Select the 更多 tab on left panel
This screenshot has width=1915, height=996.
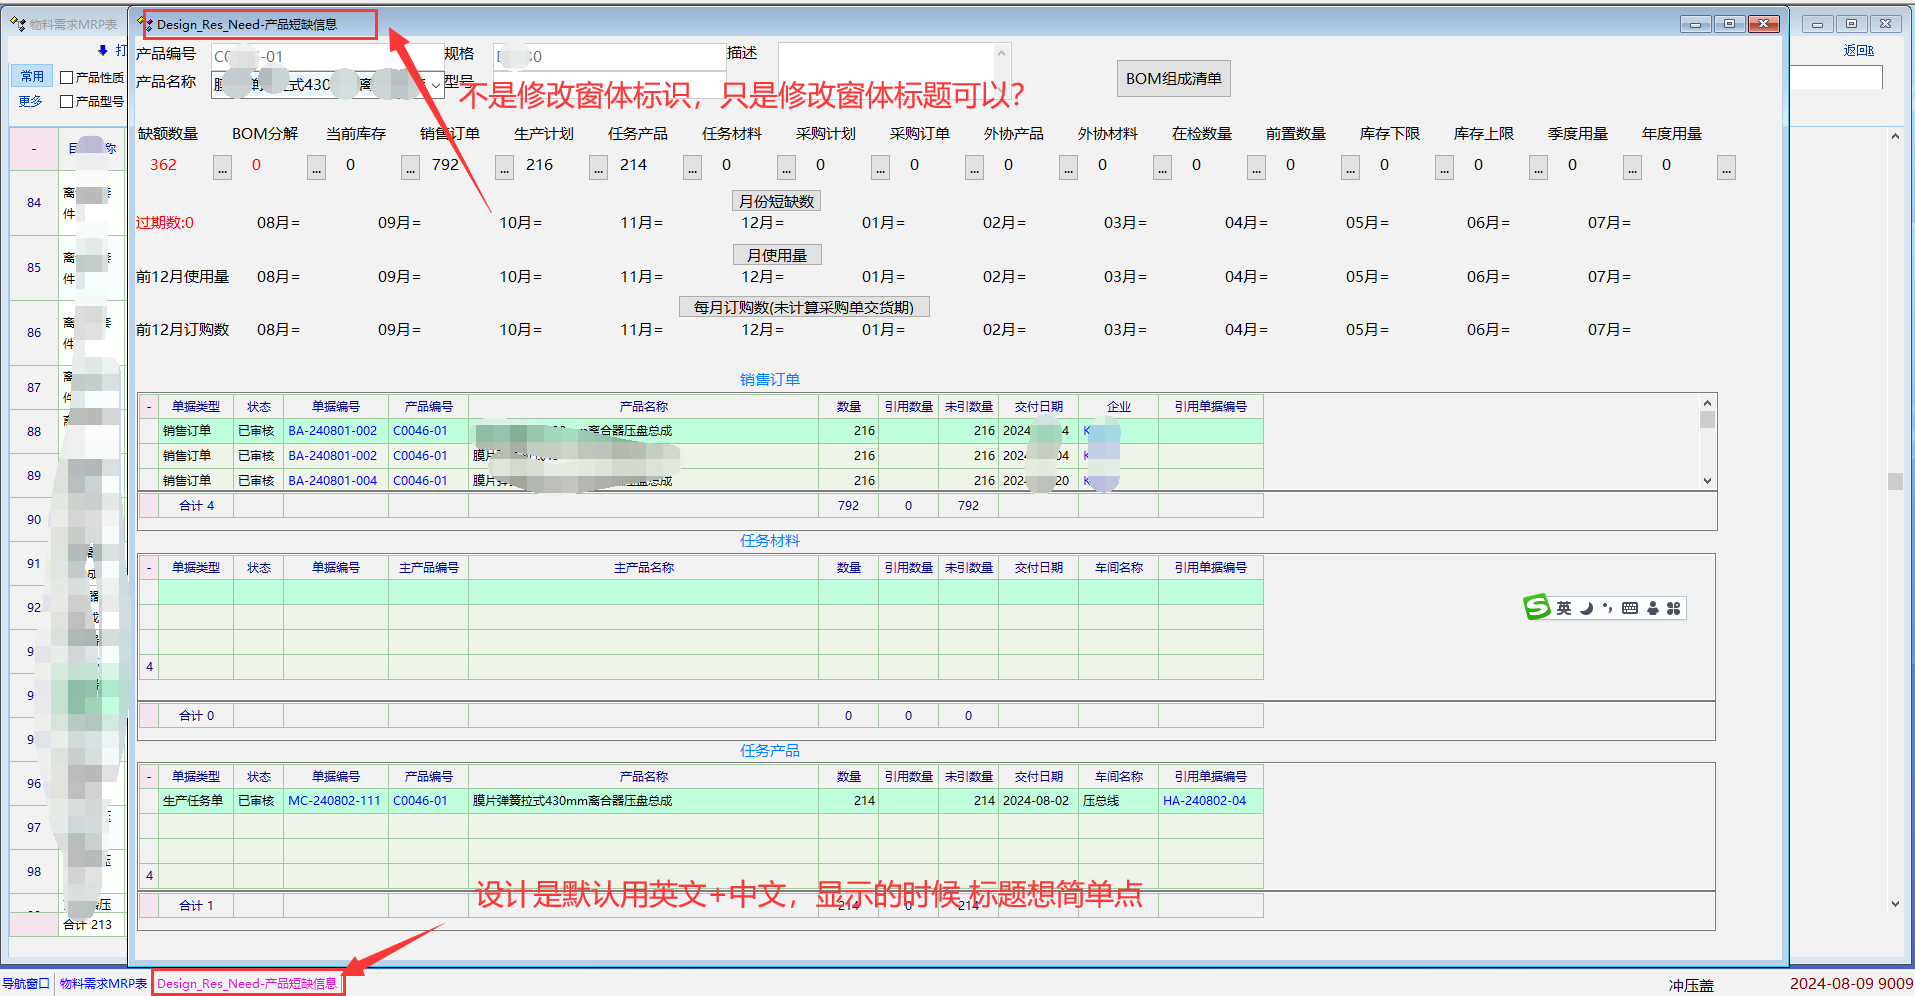tap(31, 101)
